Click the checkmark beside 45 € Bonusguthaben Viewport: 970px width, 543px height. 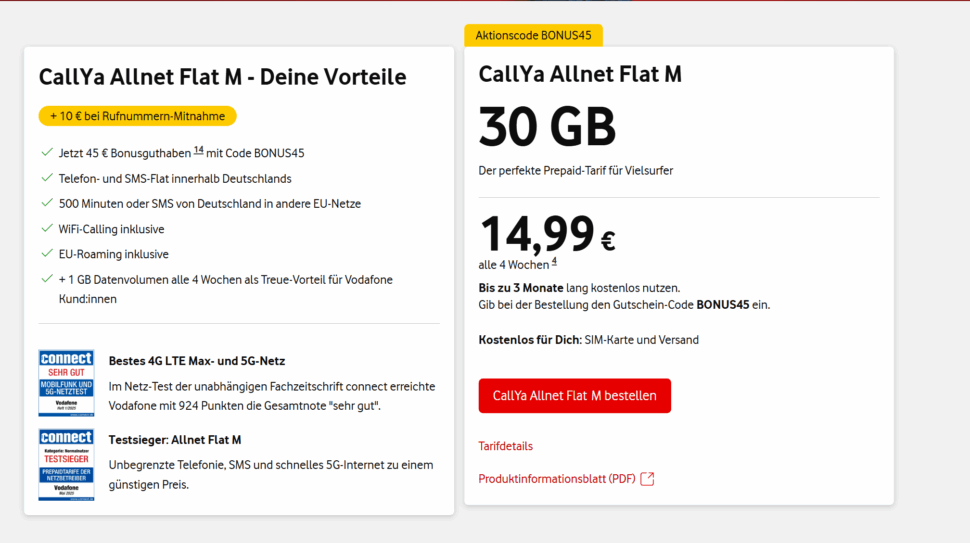(x=47, y=153)
